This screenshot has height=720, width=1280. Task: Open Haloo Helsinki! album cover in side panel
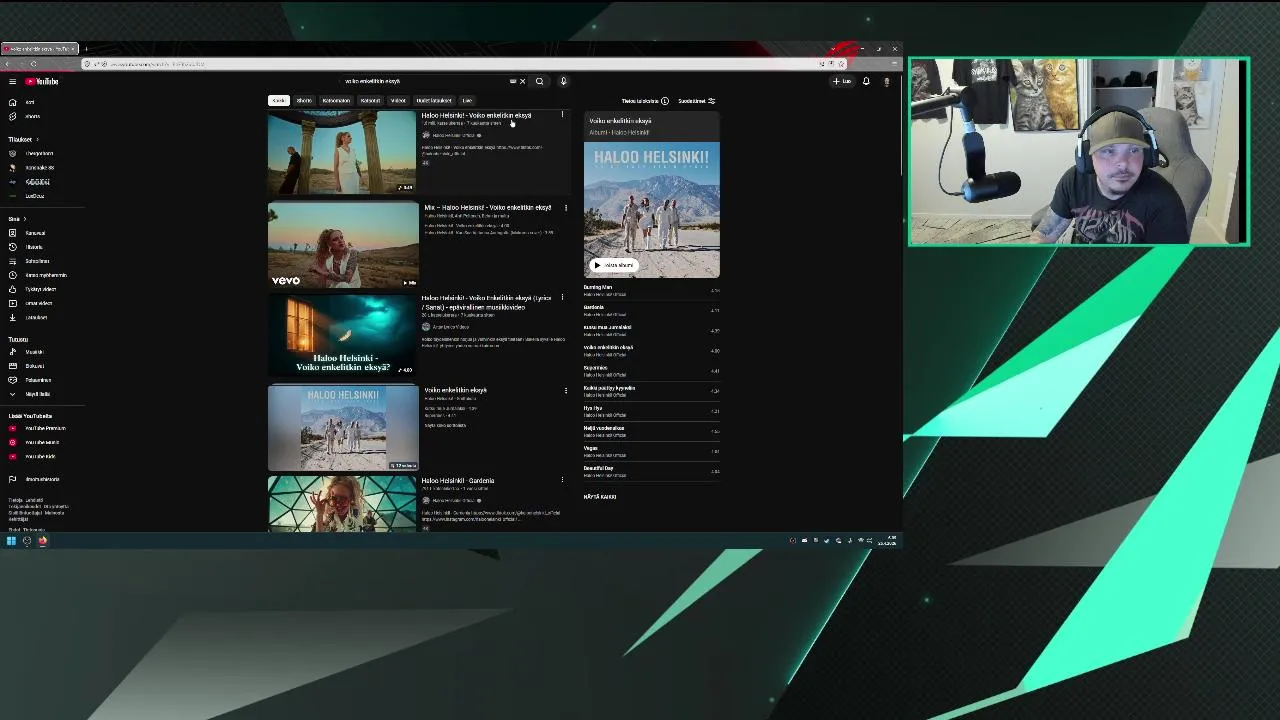[652, 210]
